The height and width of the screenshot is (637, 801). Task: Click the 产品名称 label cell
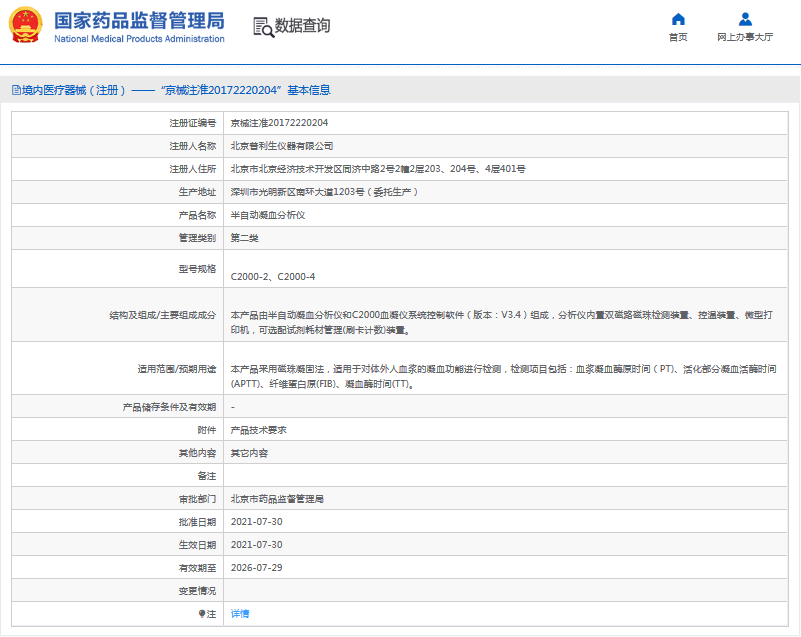pyautogui.click(x=117, y=215)
